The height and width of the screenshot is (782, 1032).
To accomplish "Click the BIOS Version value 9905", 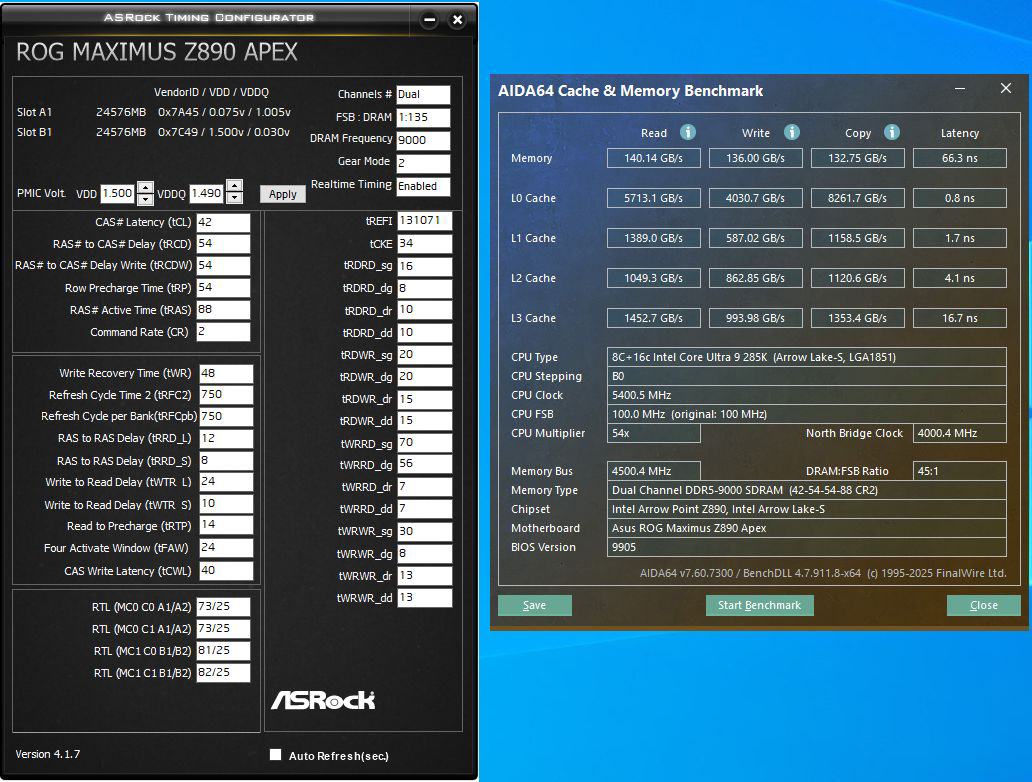I will coord(806,547).
